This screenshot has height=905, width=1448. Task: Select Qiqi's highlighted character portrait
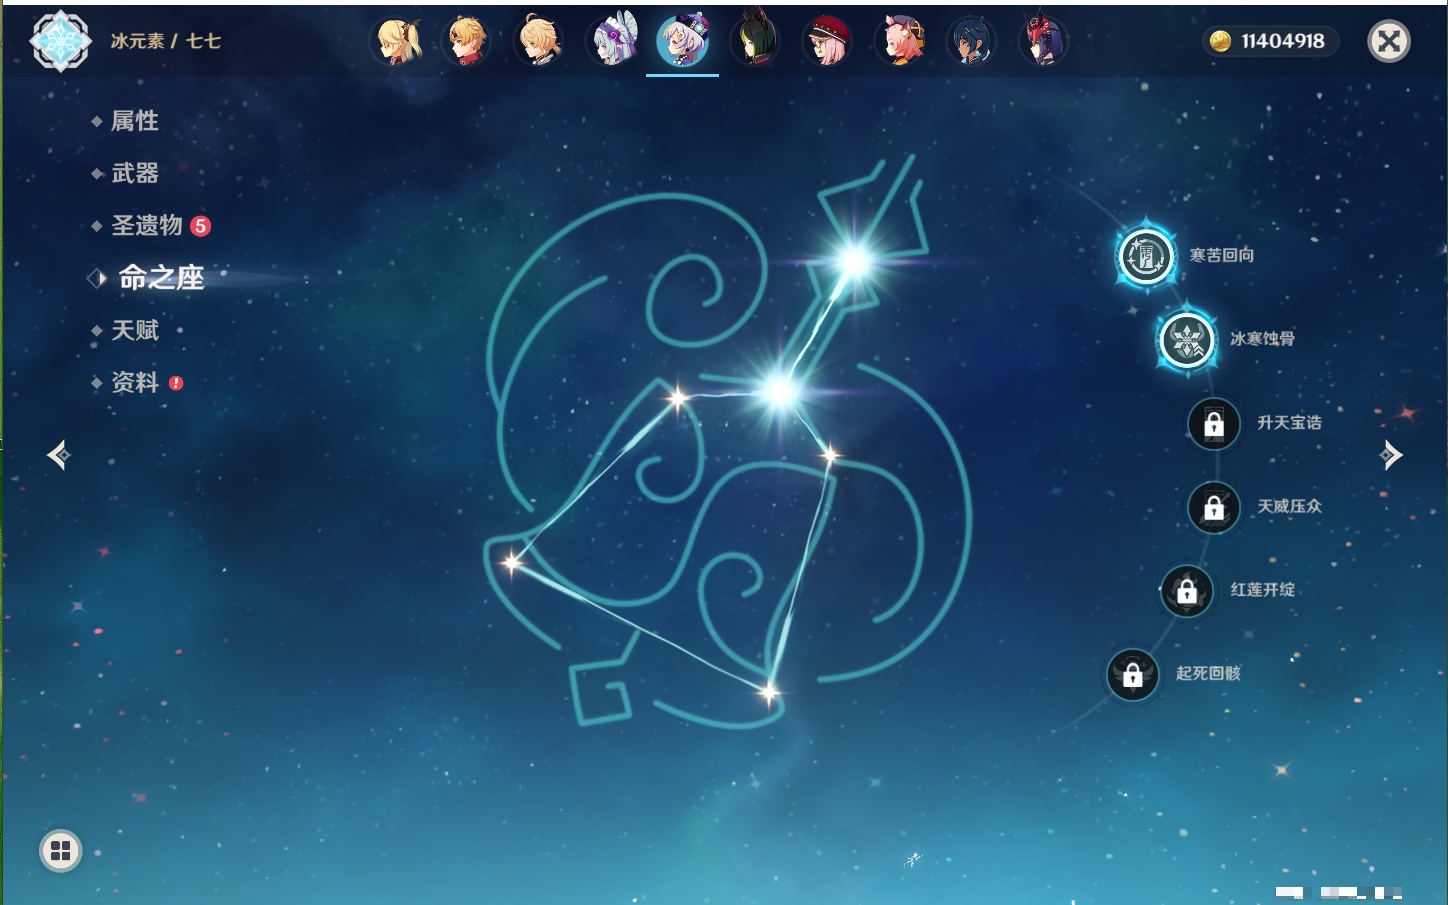683,41
